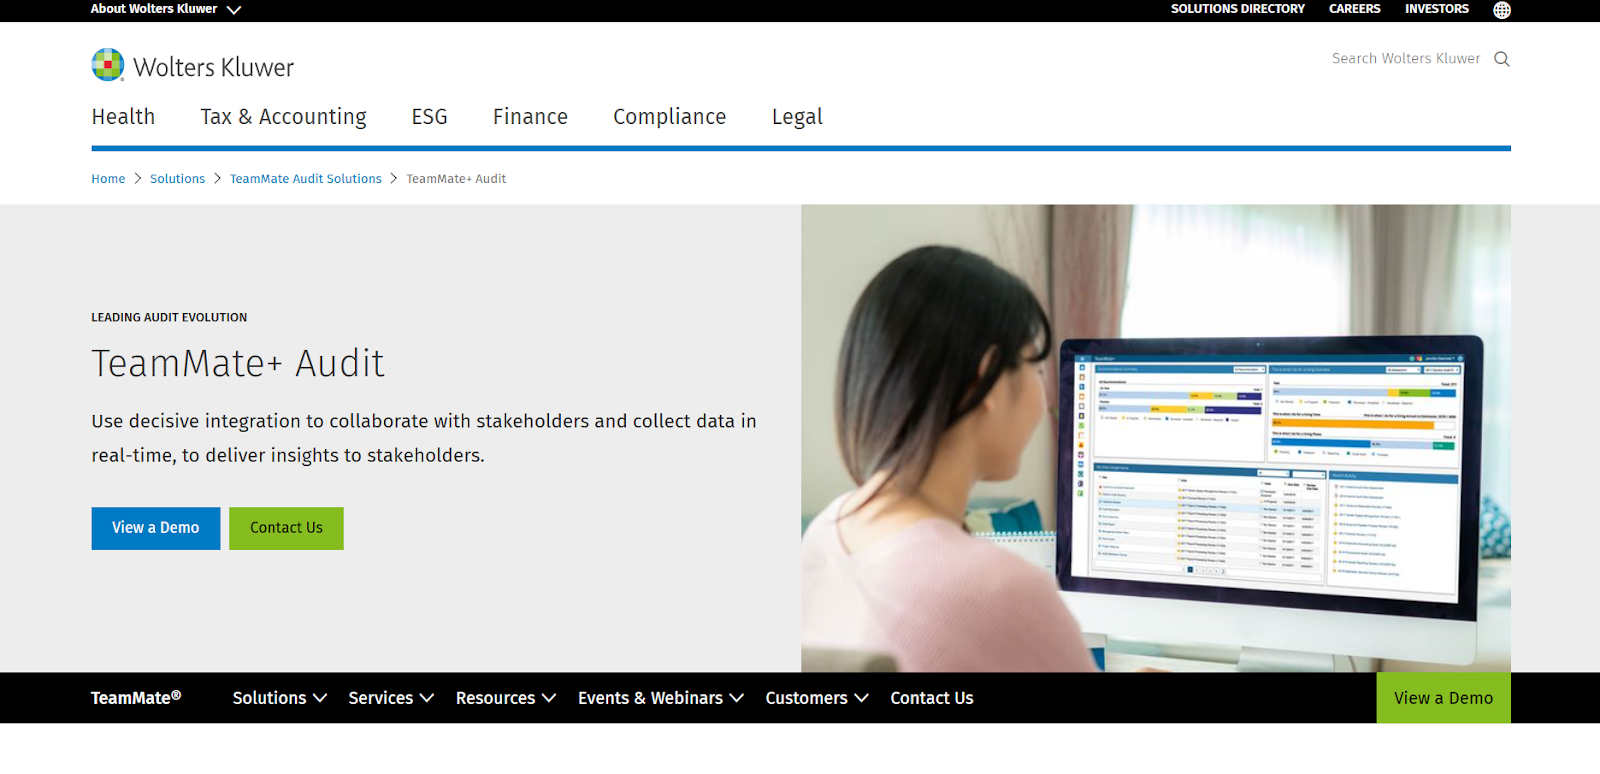Click TeamMate+ Audit breadcrumb text
This screenshot has width=1600, height=774.
click(456, 179)
